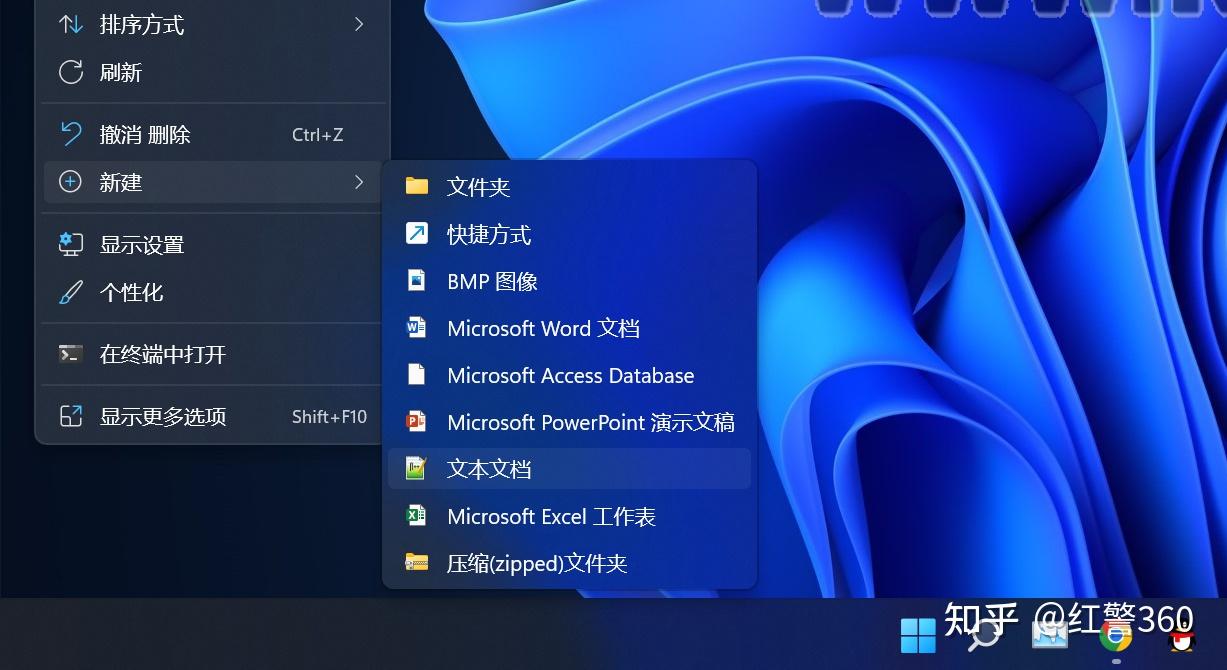This screenshot has width=1227, height=670.
Task: Click the expand icon beside 显示更多选项
Action: point(70,416)
